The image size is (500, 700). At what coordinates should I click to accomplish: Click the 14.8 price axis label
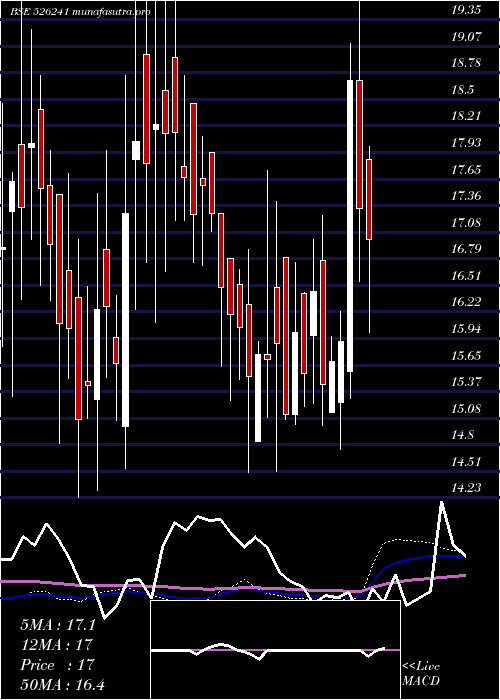(x=462, y=435)
